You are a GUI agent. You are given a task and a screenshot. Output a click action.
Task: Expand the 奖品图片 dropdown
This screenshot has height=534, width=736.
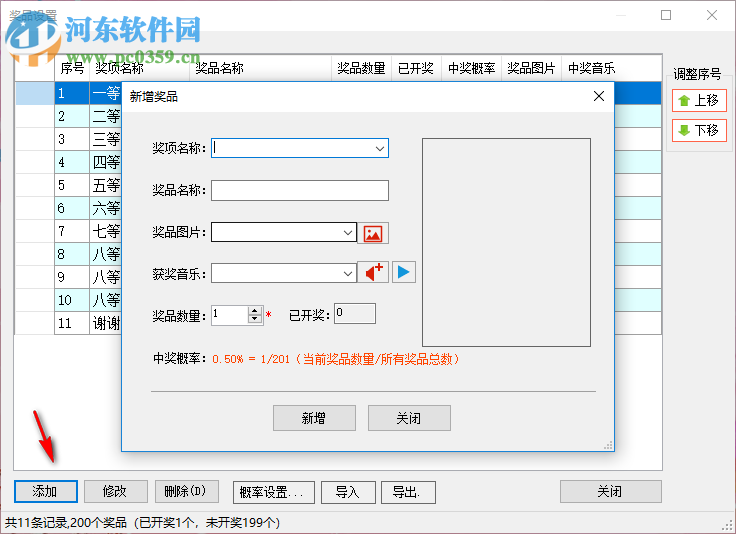(348, 233)
